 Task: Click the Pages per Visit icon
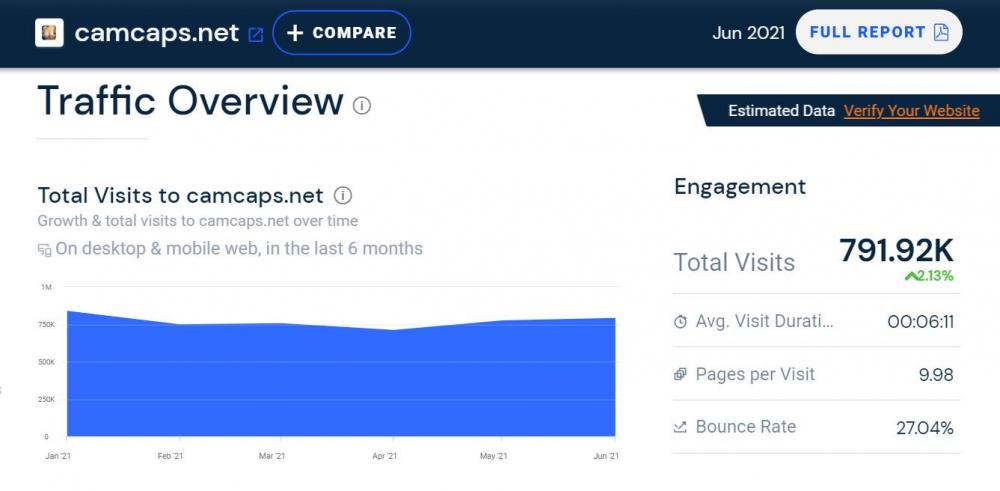click(x=680, y=375)
